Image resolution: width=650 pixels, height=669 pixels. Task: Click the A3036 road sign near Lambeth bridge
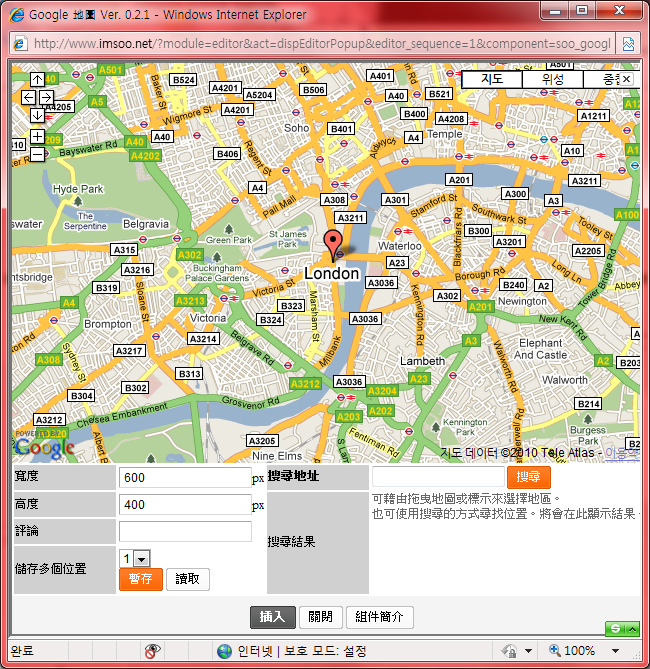364,319
